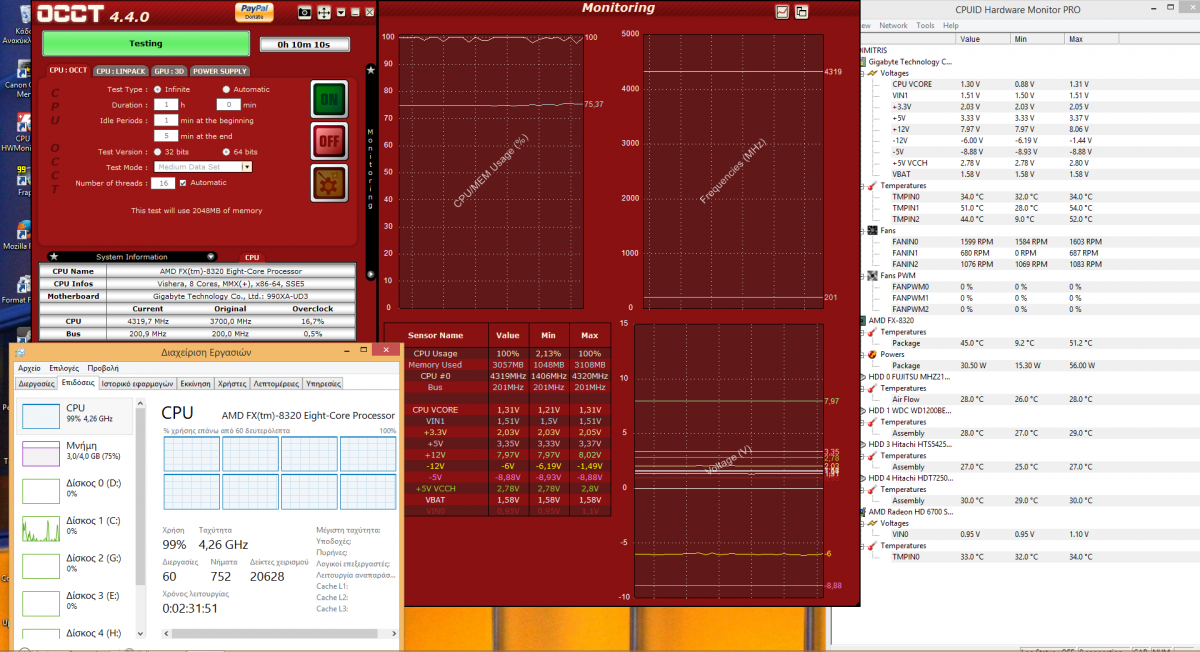1200x652 pixels.
Task: Collapse System Information with its round arrow
Action: pos(211,257)
